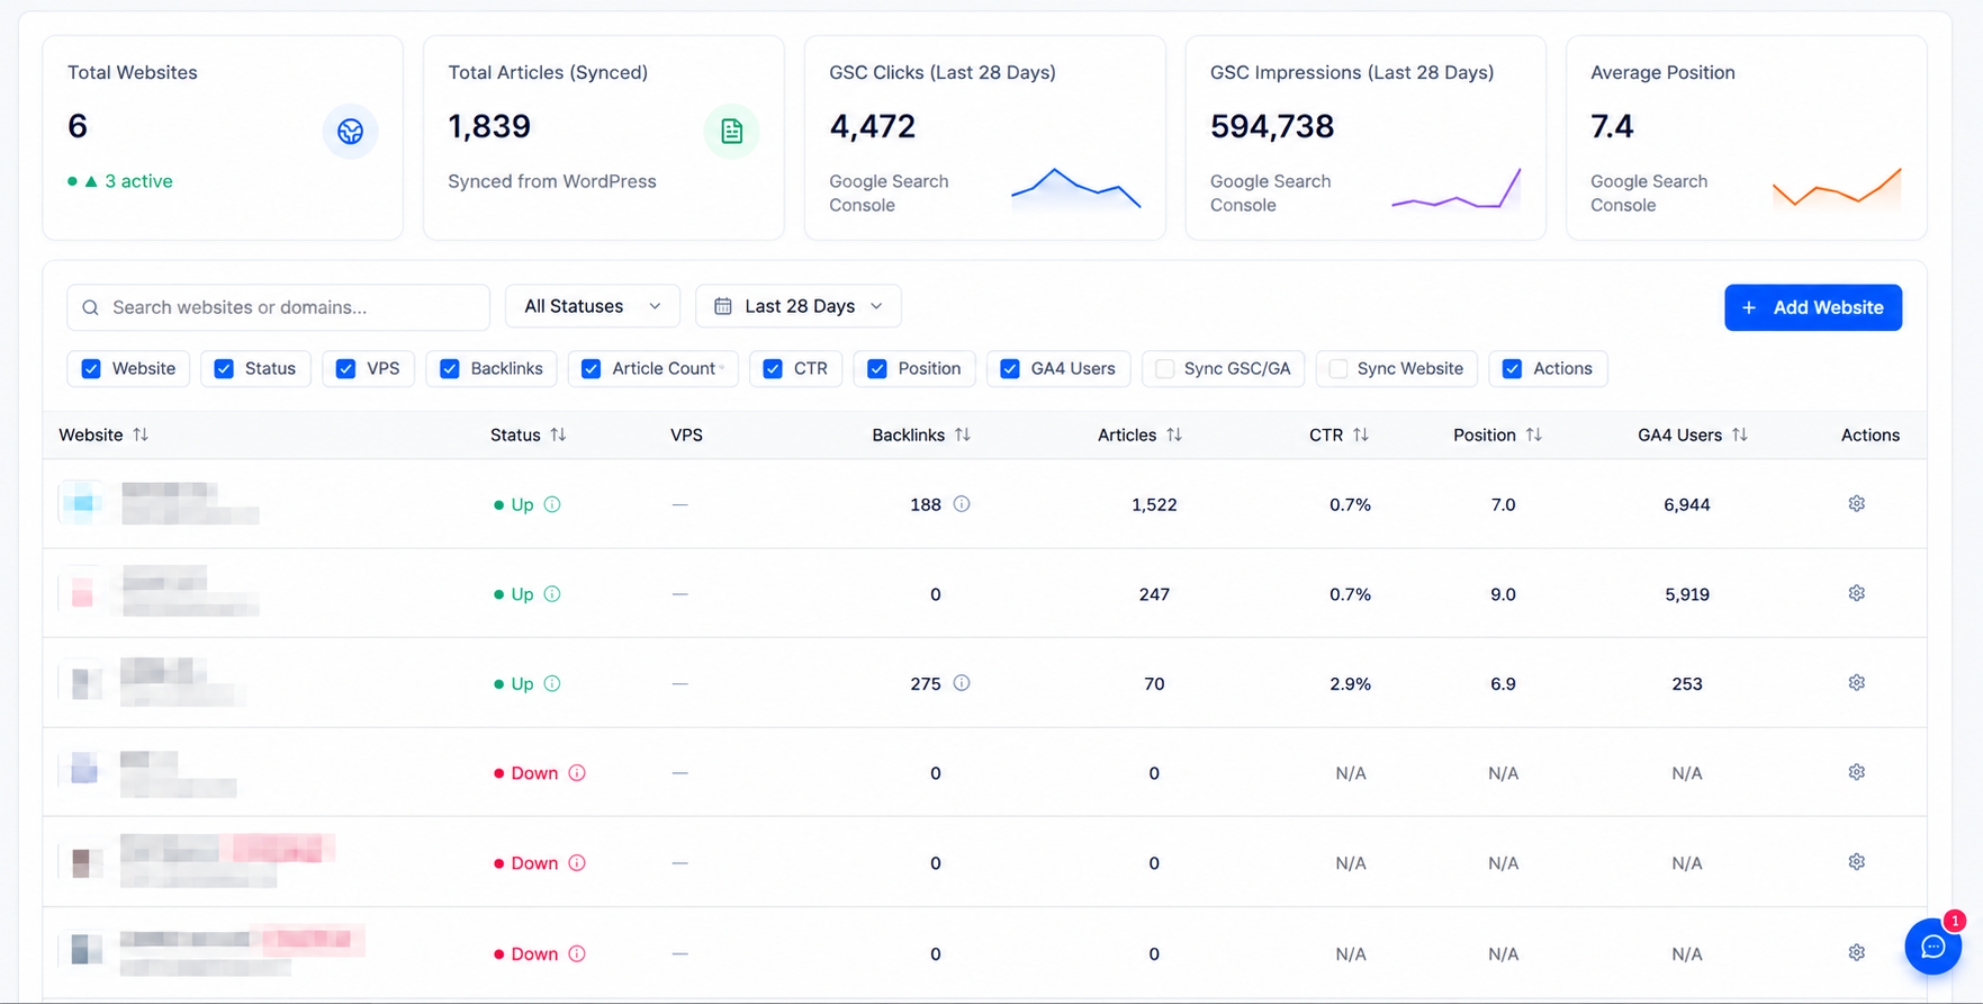
Task: Uncheck the Status column checkbox
Action: pyautogui.click(x=224, y=369)
